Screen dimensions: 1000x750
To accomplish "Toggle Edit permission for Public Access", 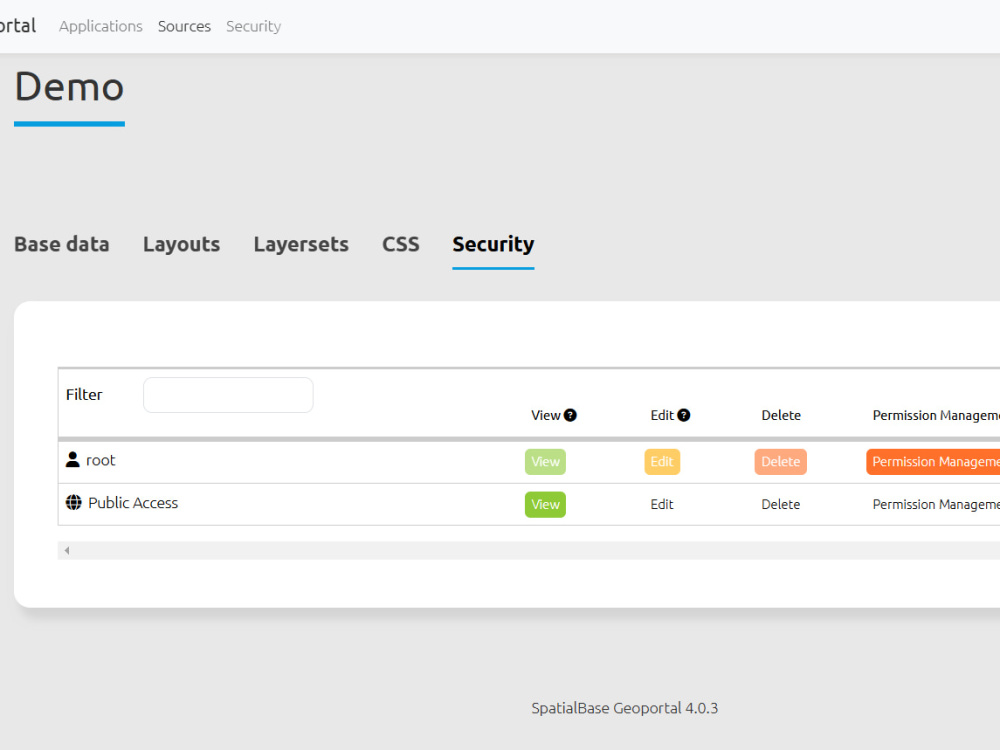I will pyautogui.click(x=662, y=504).
